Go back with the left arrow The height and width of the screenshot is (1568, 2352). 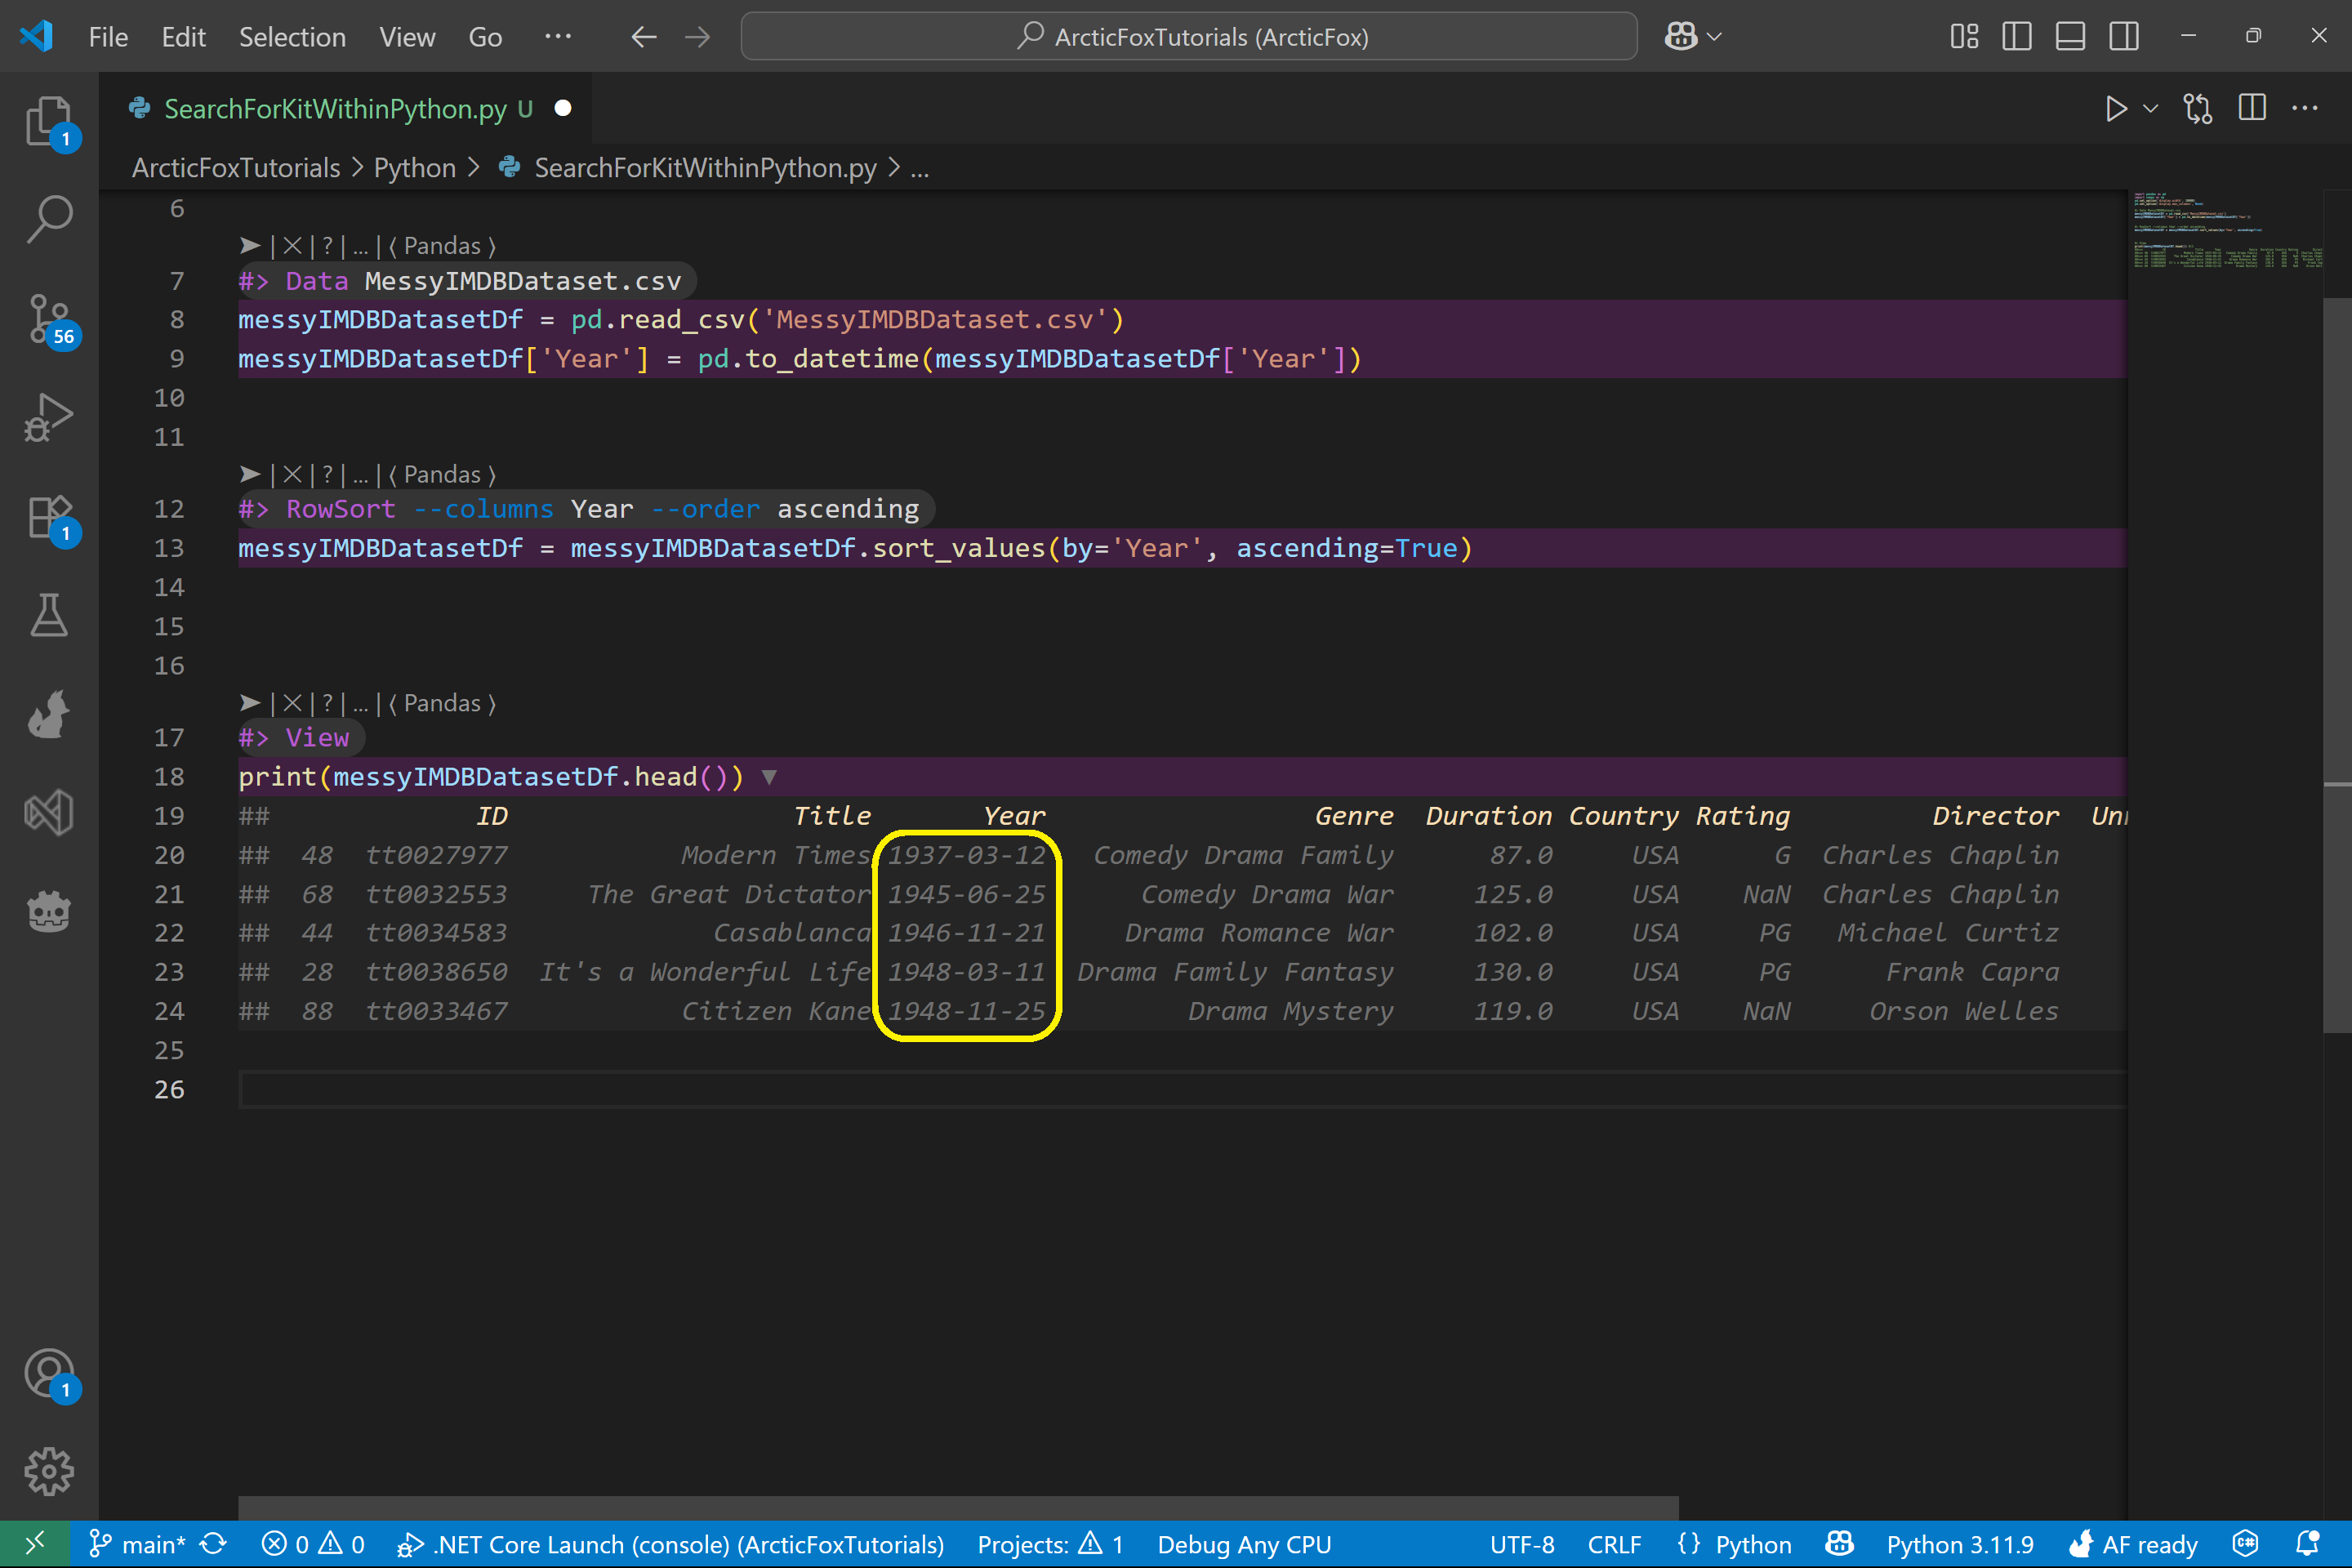pos(644,37)
